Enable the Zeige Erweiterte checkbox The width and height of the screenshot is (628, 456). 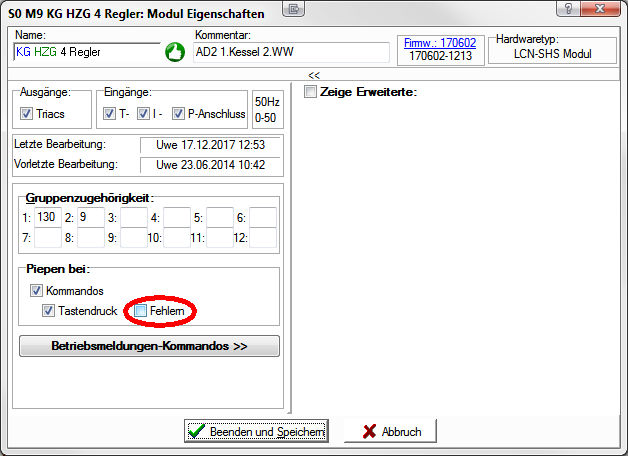[x=310, y=93]
